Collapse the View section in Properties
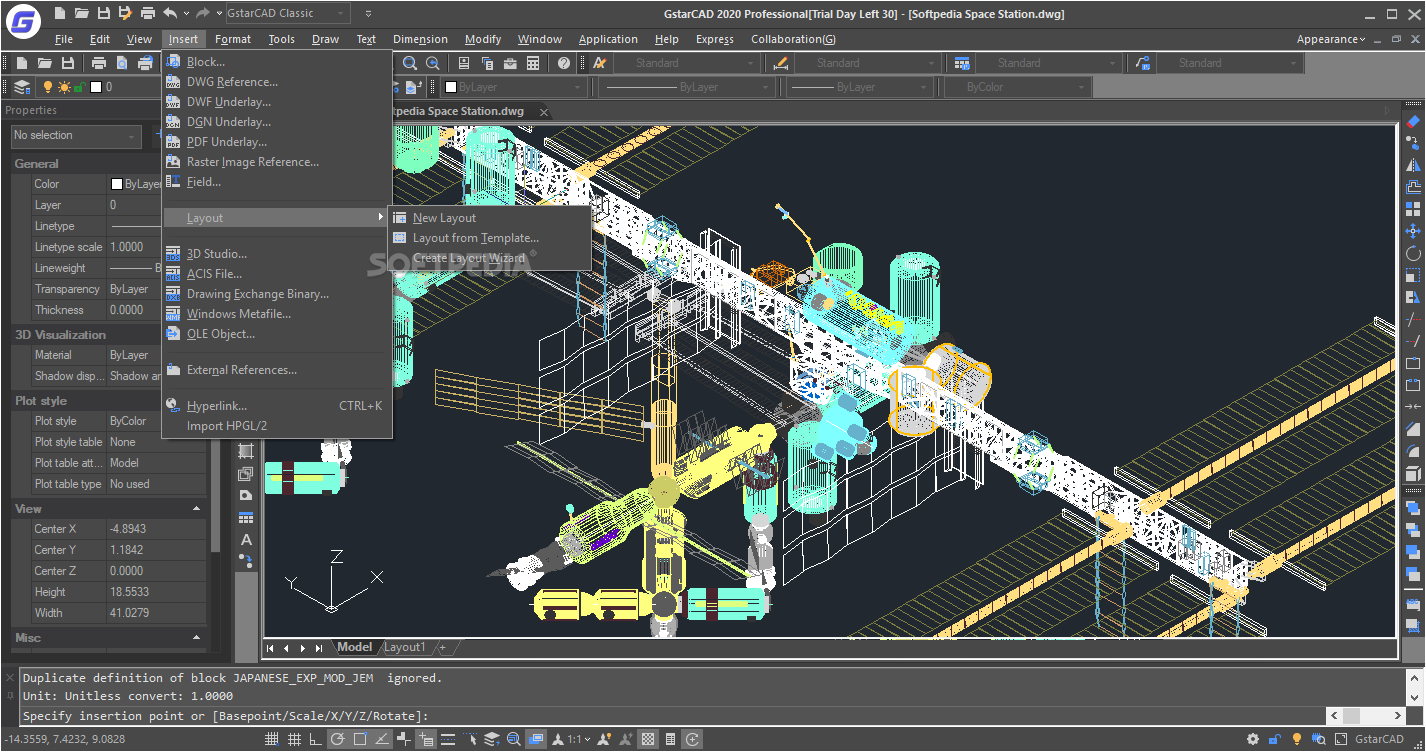Screen dimensions: 1426x752 coord(197,509)
